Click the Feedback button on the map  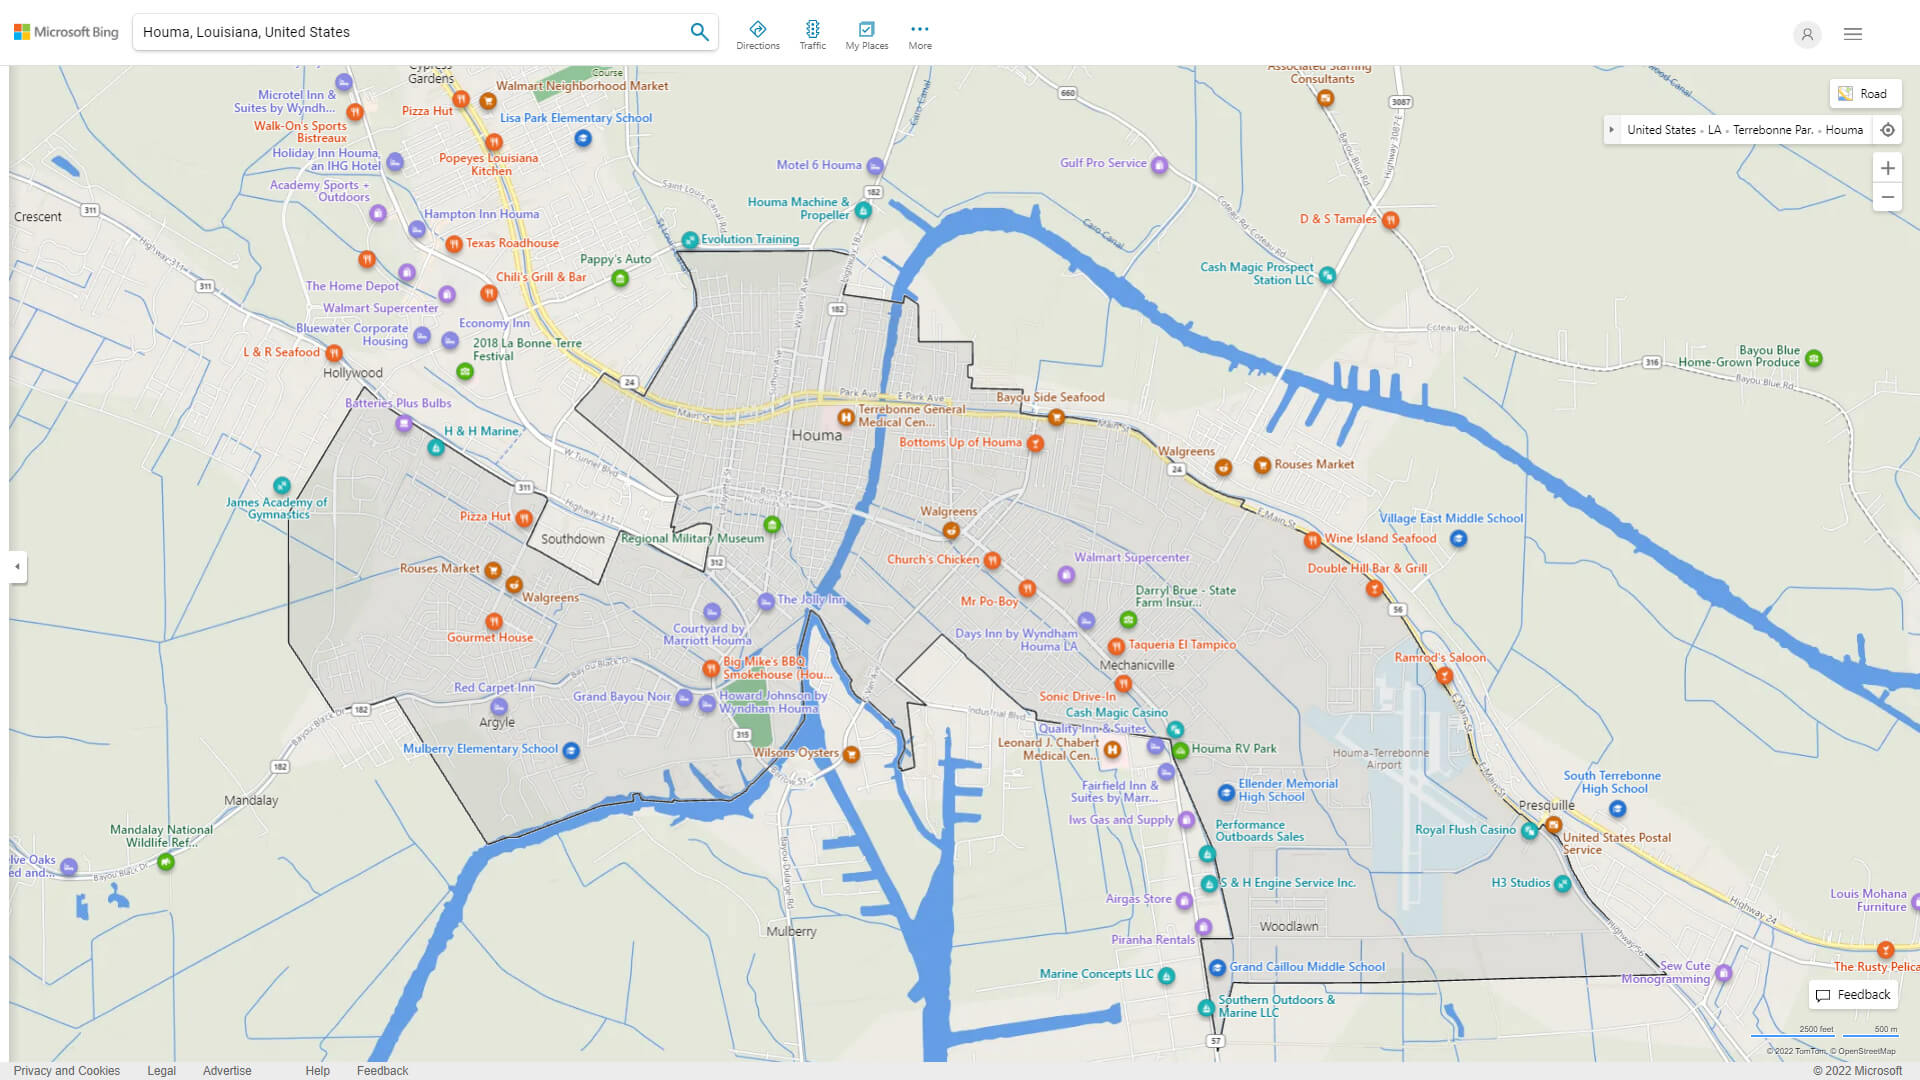click(1852, 994)
